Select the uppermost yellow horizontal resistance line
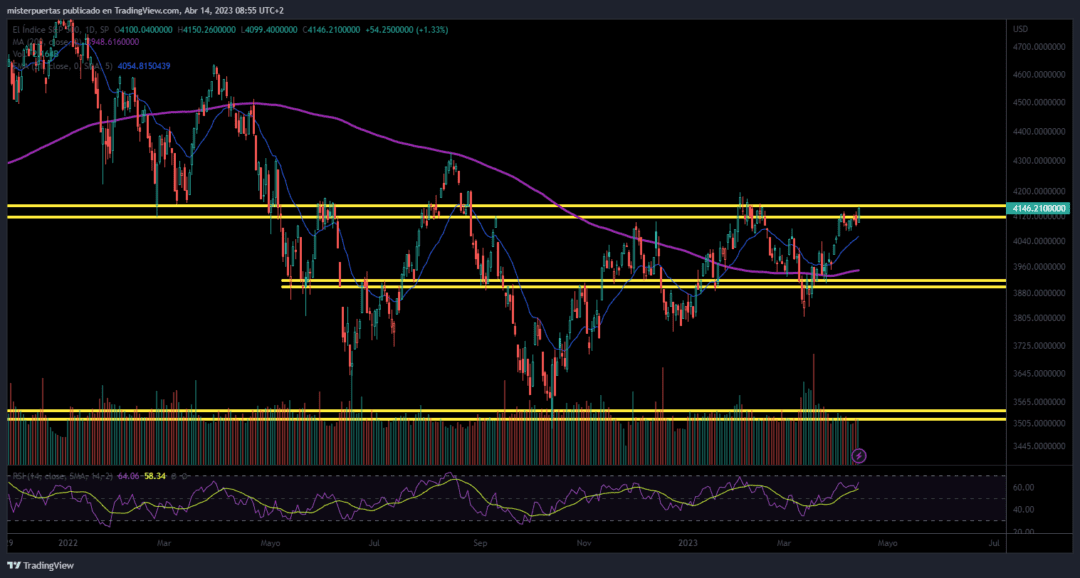Screen dimensions: 1080x578 pos(506,205)
